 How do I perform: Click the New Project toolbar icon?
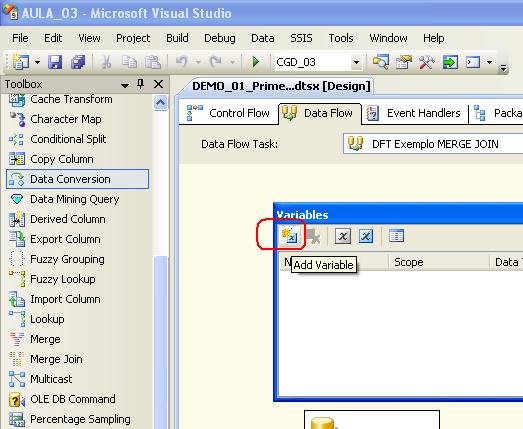point(21,62)
